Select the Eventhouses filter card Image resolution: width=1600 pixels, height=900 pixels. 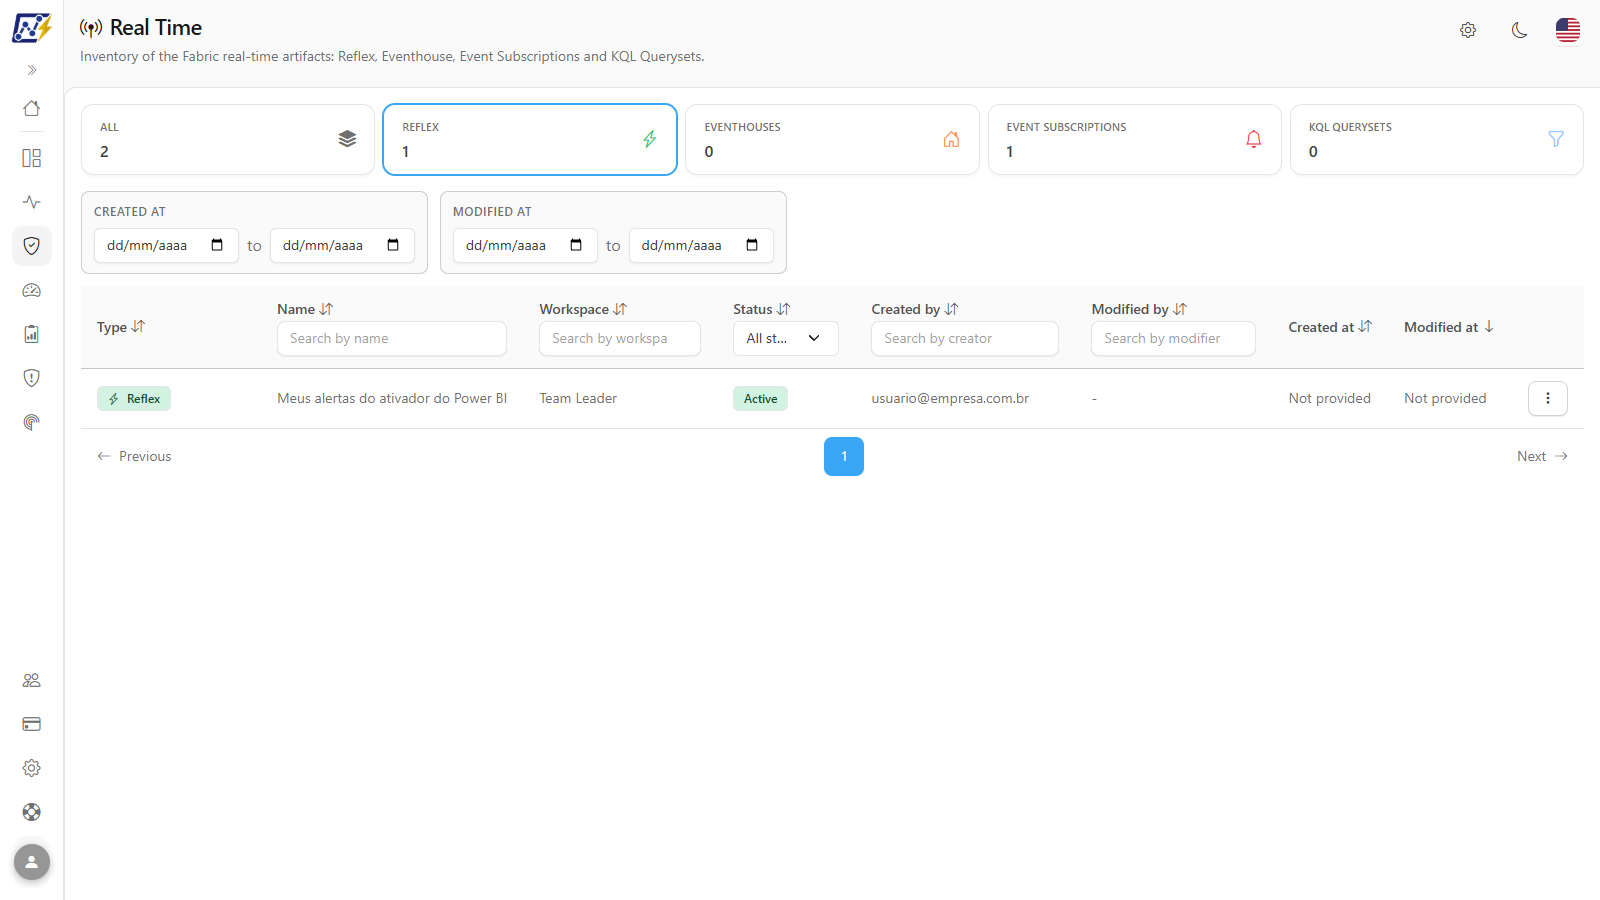point(832,140)
